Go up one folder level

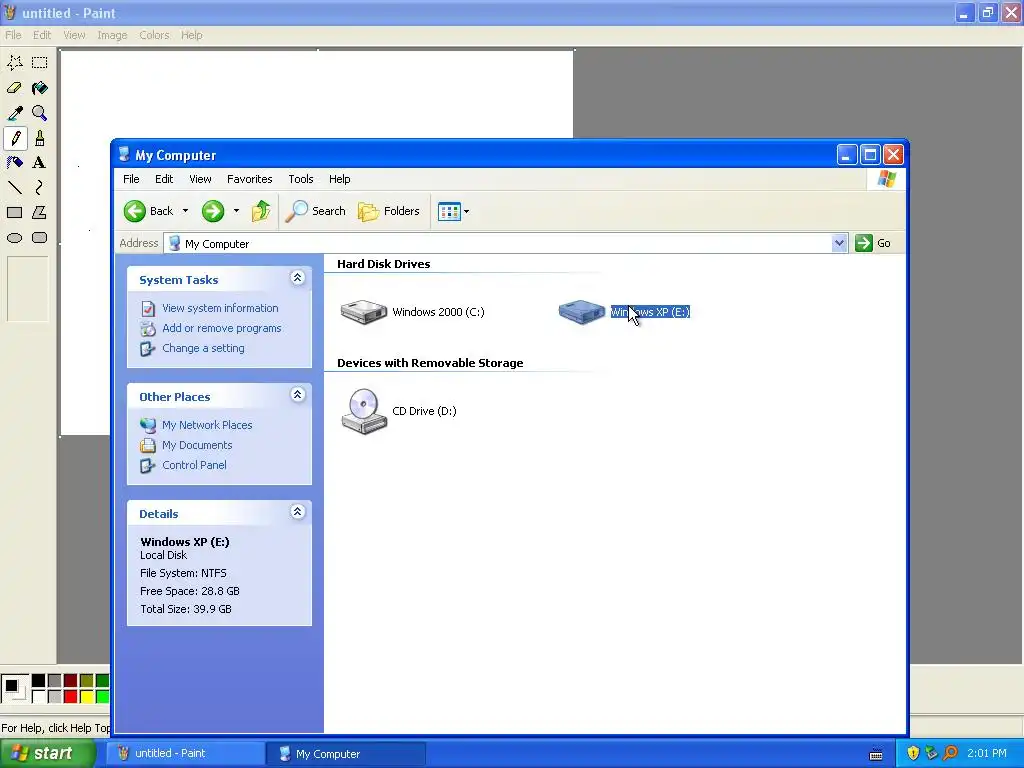(x=261, y=211)
